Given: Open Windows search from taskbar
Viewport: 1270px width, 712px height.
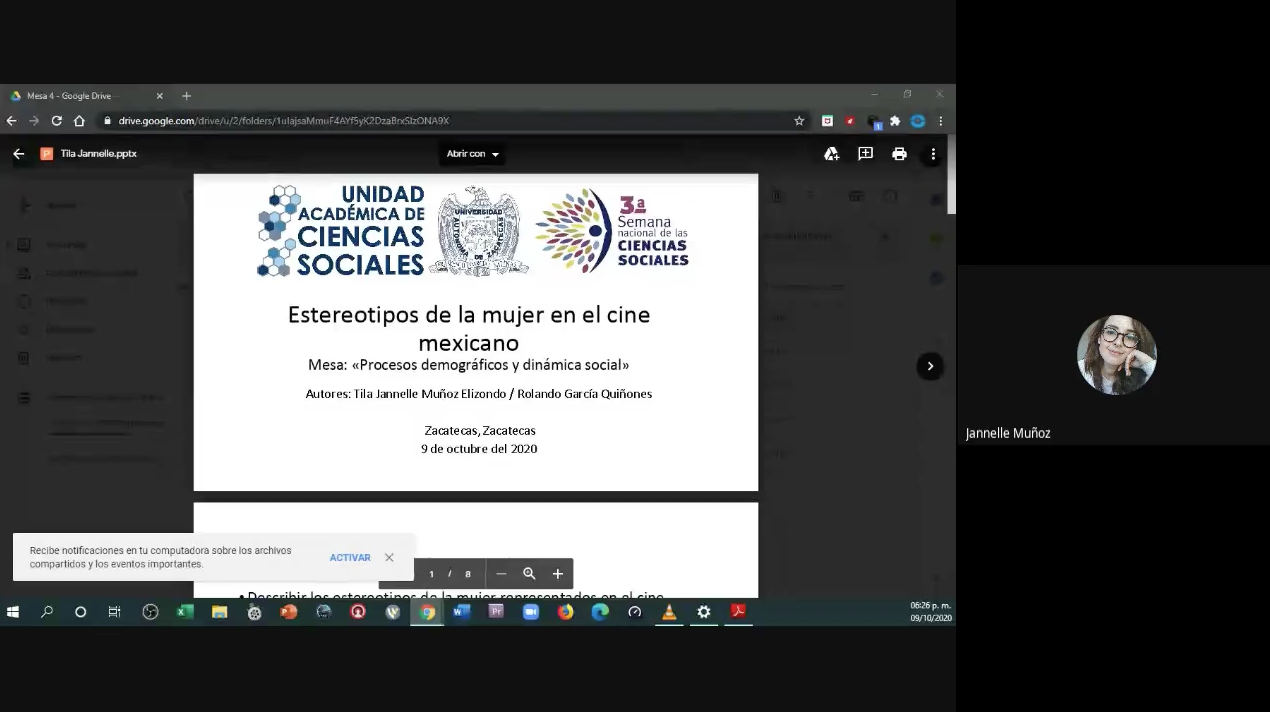Looking at the screenshot, I should [46, 612].
